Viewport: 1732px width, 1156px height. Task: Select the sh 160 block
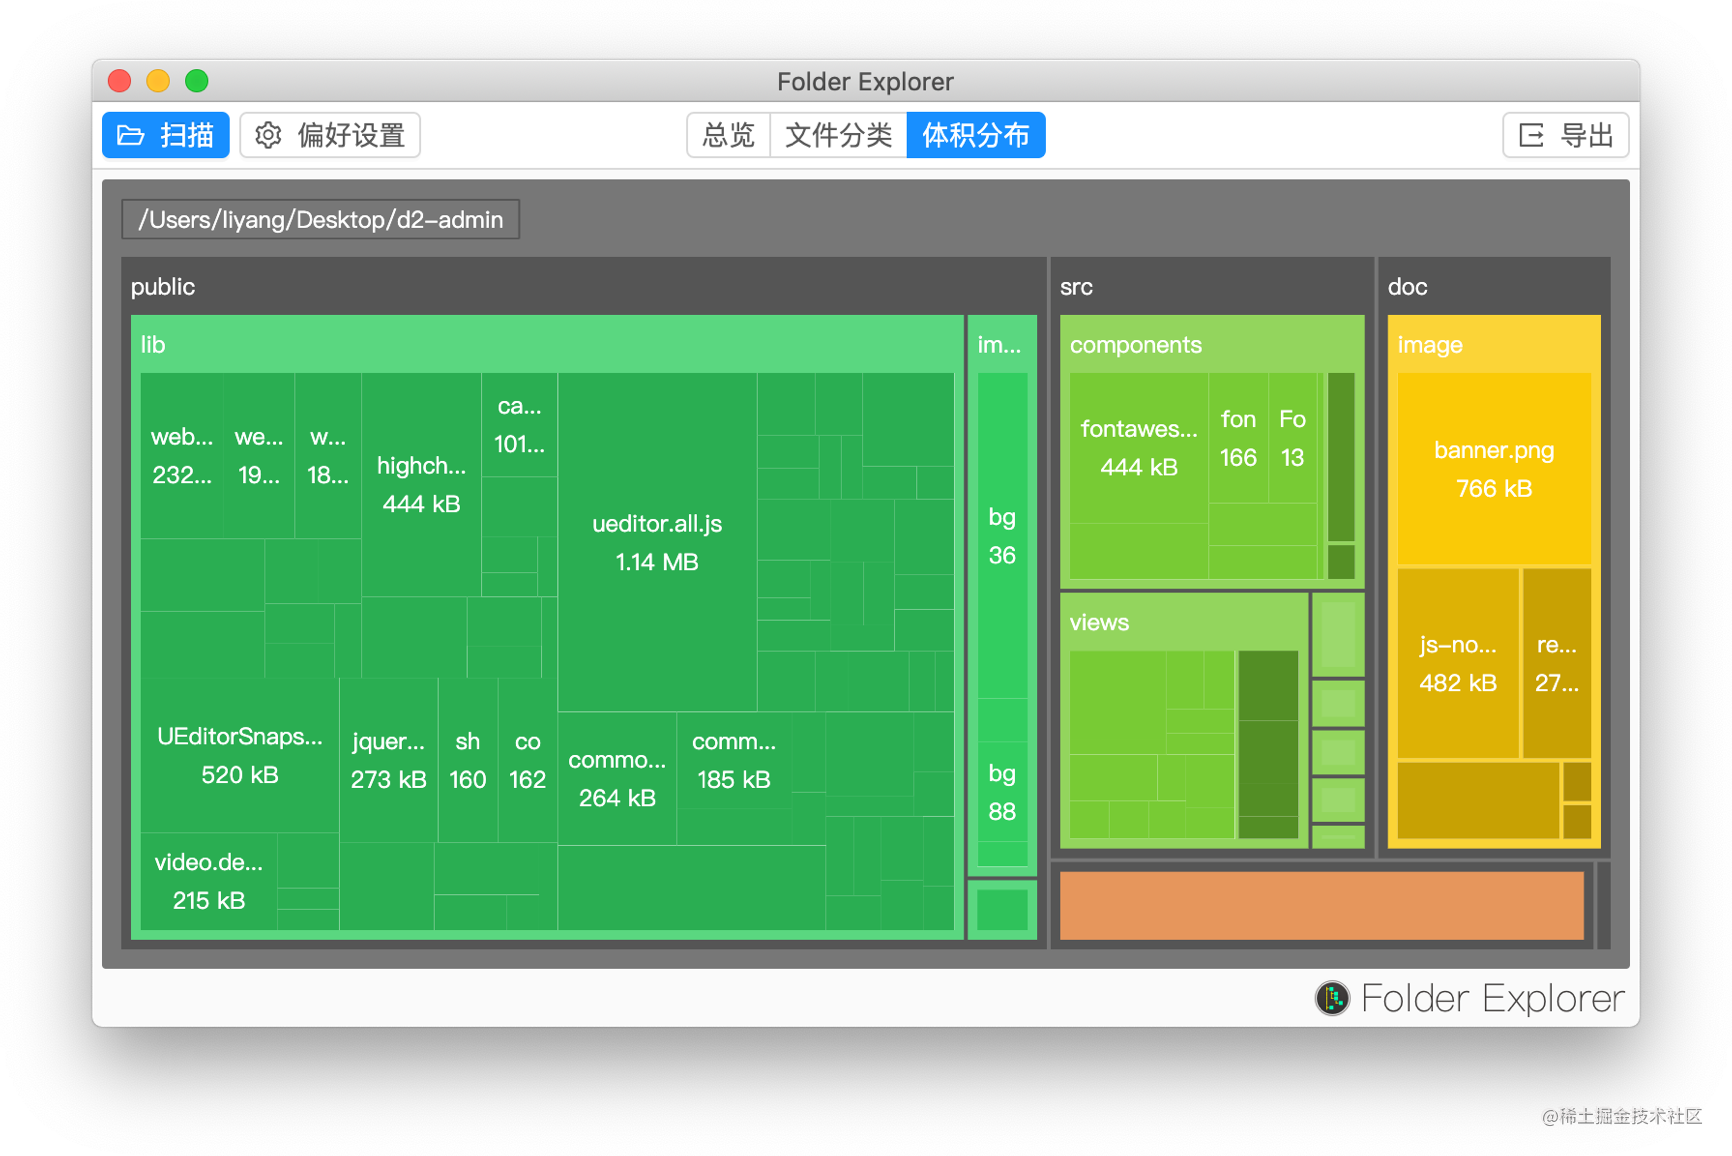tap(467, 760)
